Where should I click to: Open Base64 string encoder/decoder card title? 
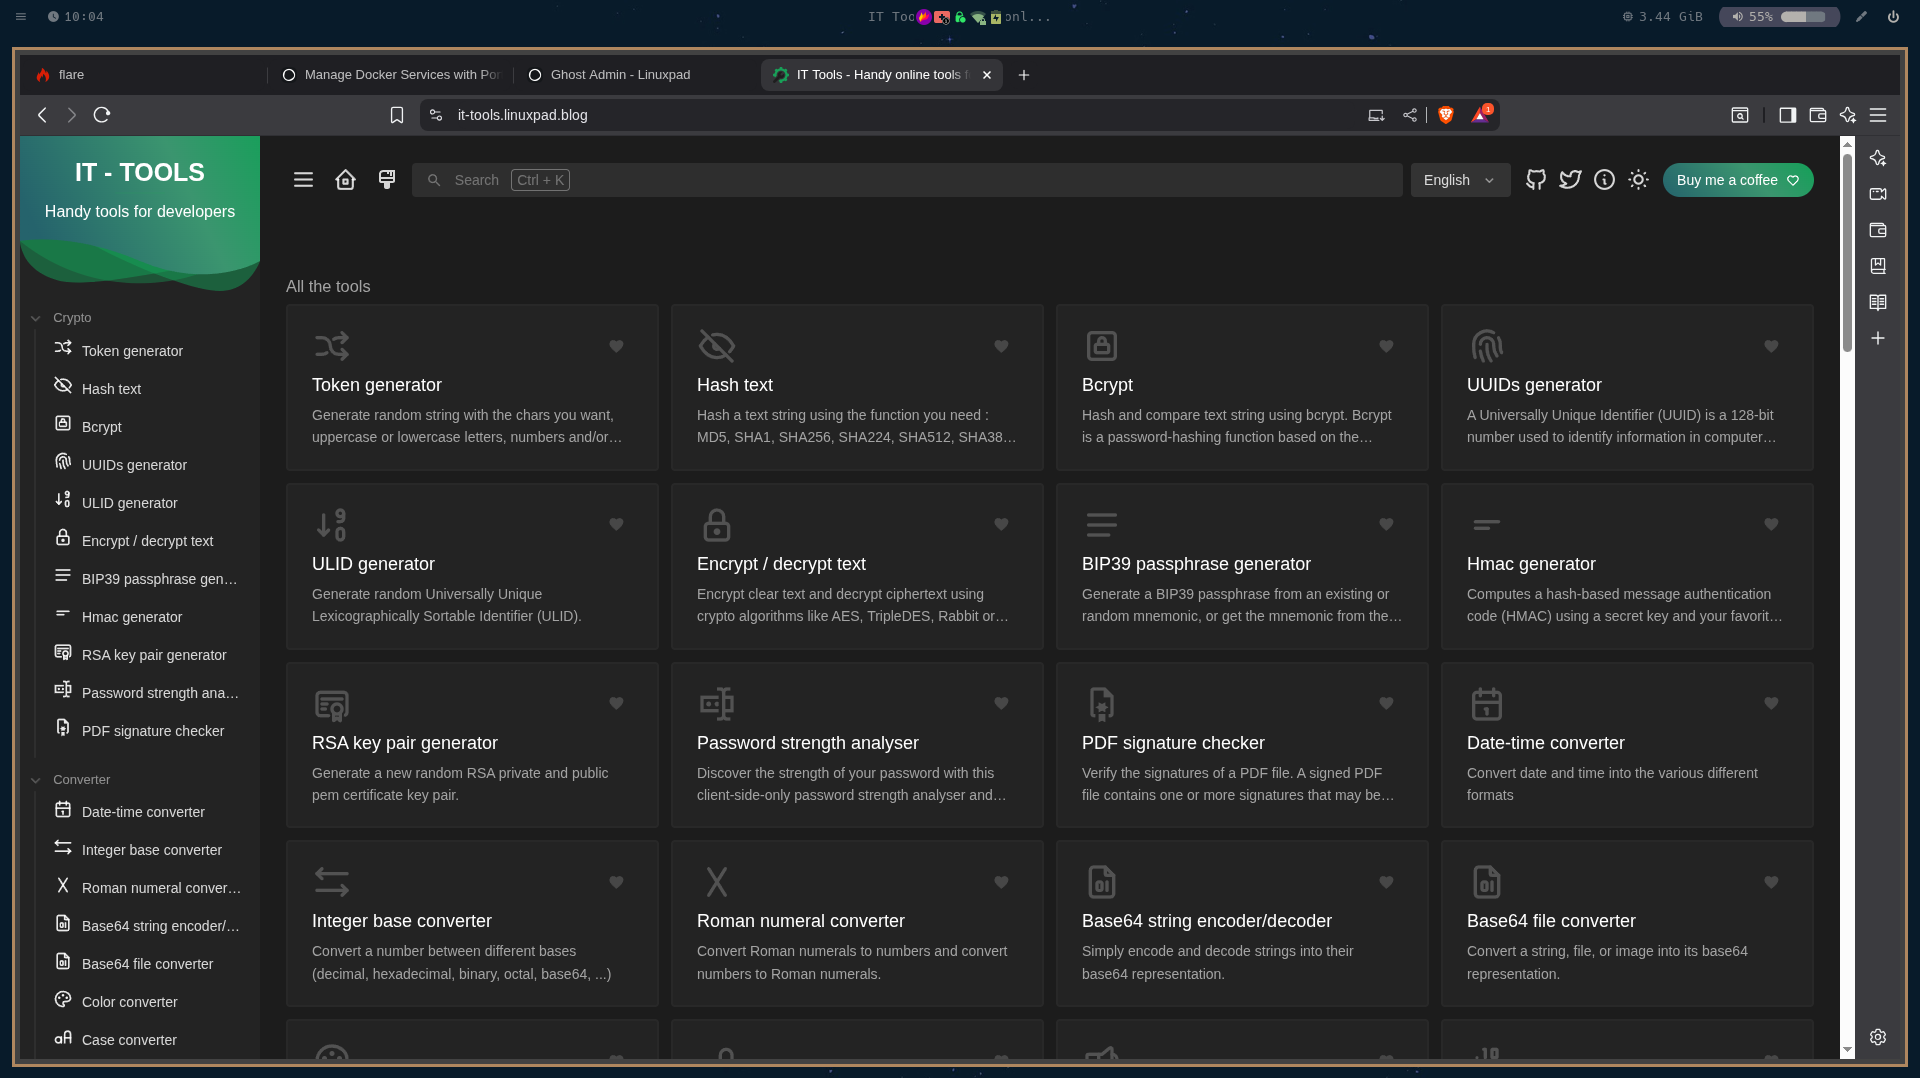1207,921
